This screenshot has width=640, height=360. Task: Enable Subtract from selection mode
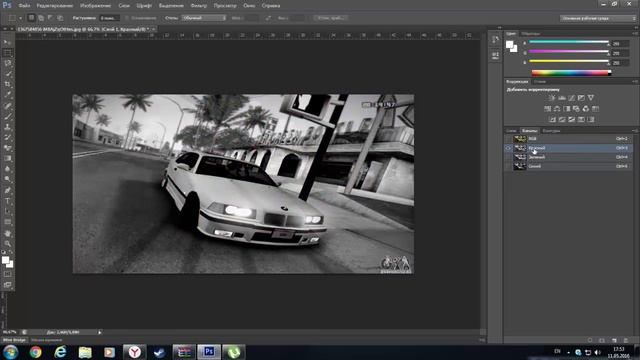pos(50,18)
